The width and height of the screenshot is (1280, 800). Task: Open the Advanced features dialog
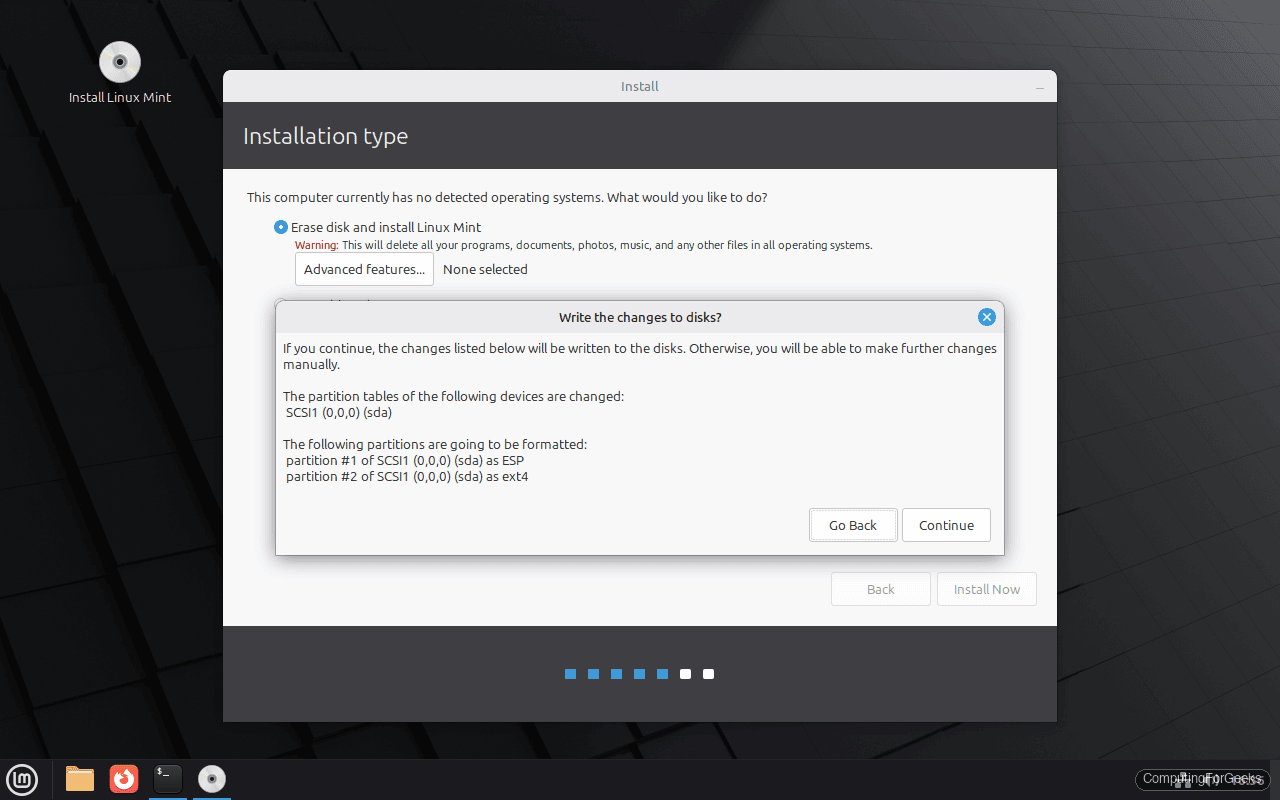pyautogui.click(x=364, y=269)
